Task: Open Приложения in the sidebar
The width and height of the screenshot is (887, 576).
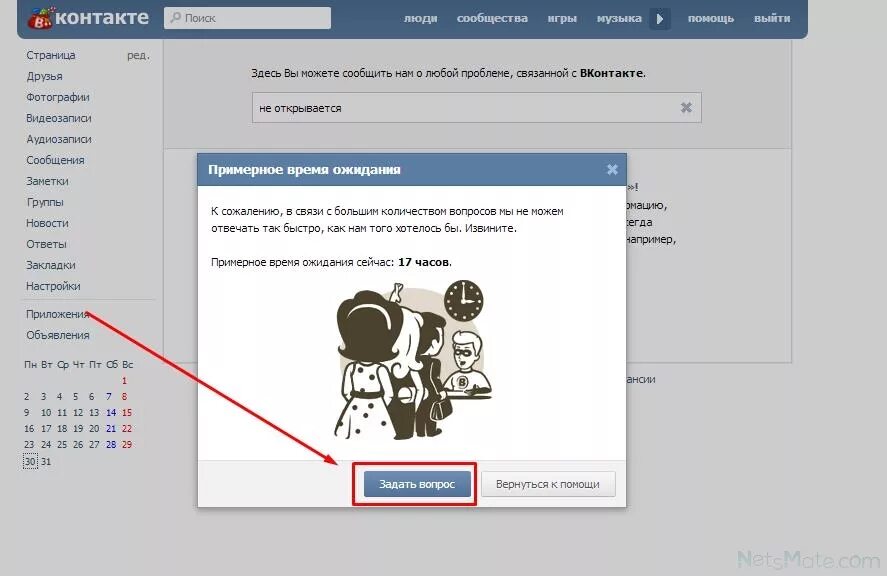Action: click(x=58, y=313)
